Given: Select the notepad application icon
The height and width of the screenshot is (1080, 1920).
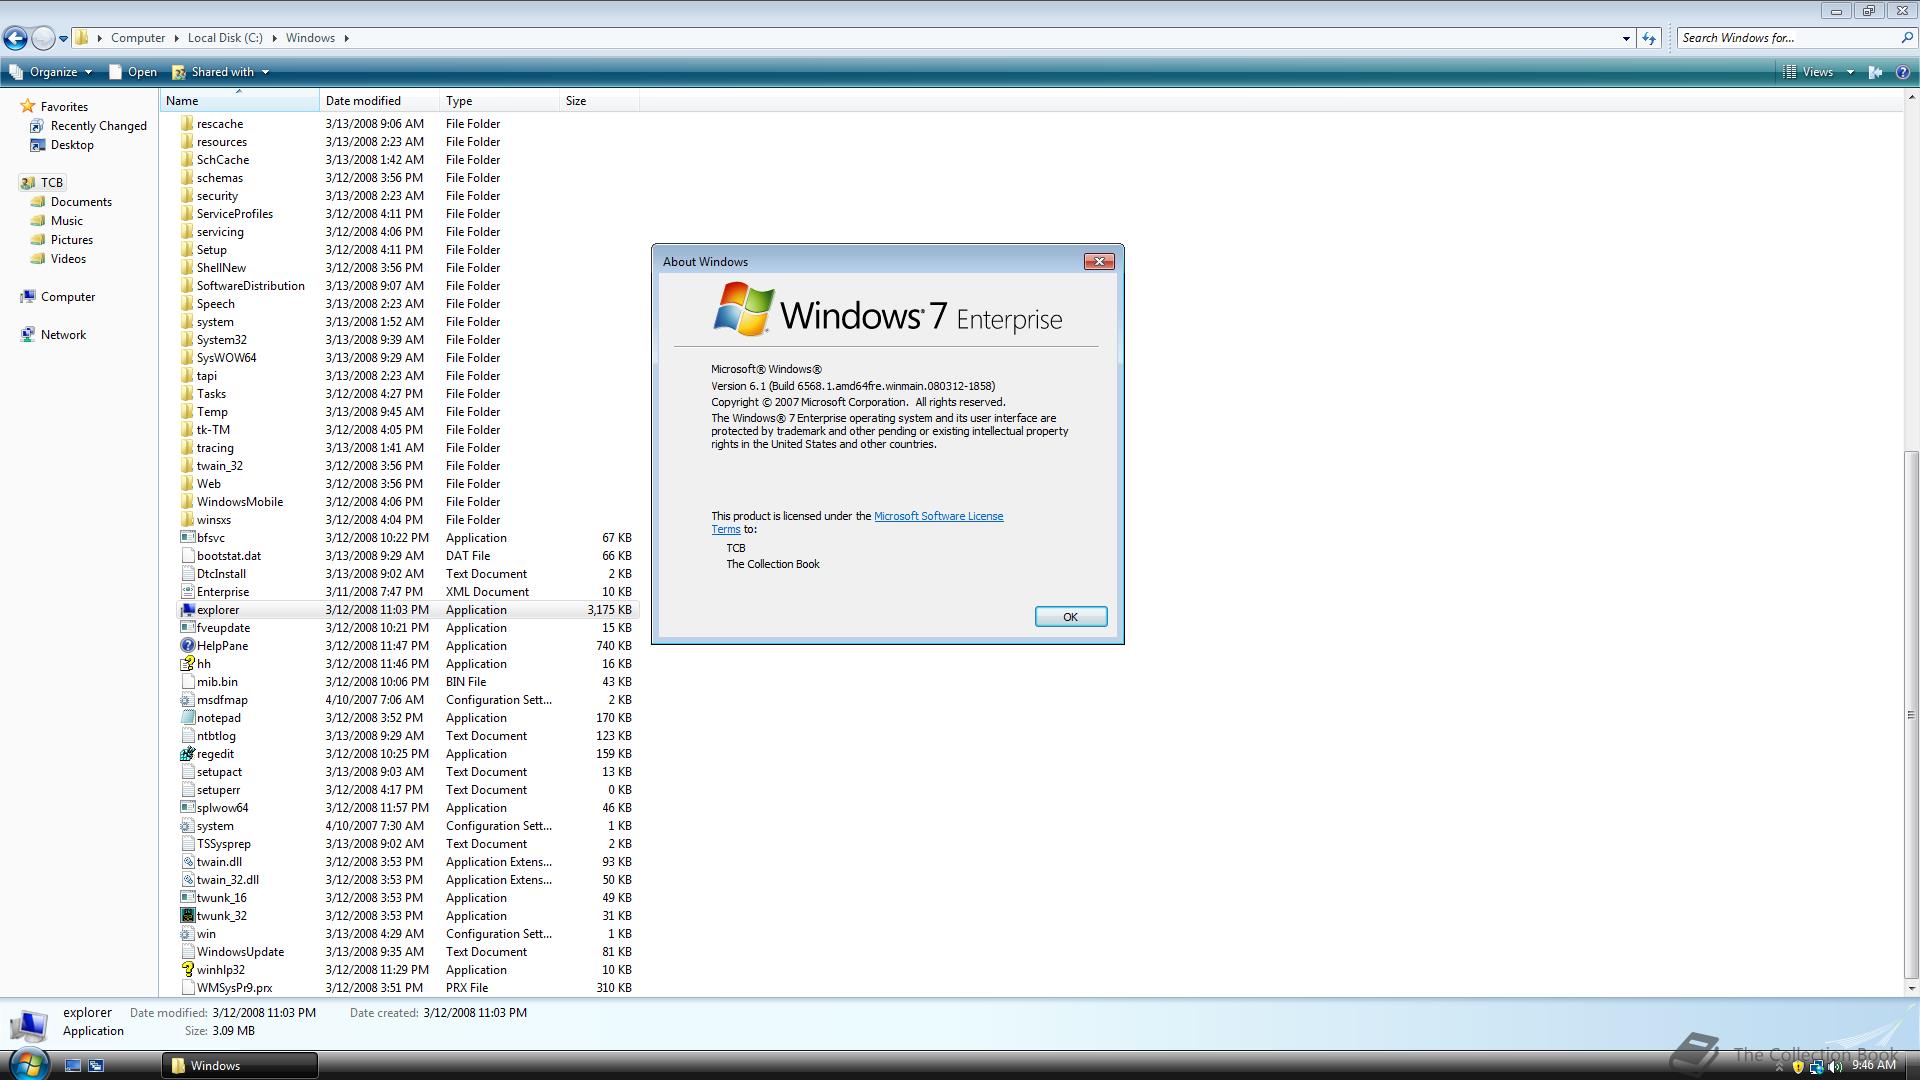Looking at the screenshot, I should pyautogui.click(x=187, y=718).
